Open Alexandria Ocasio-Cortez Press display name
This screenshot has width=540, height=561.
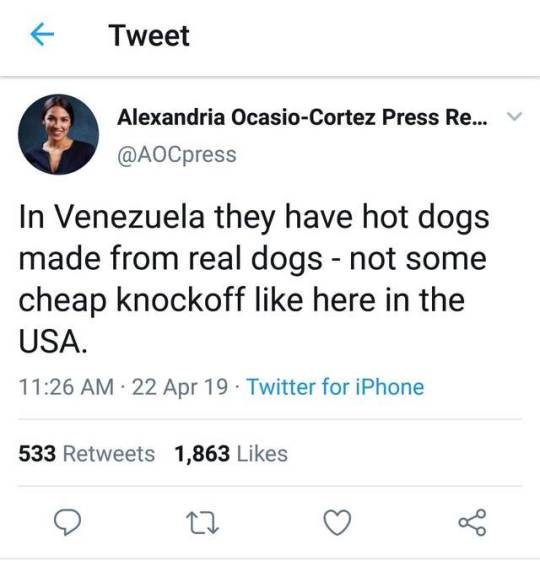pyautogui.click(x=302, y=117)
